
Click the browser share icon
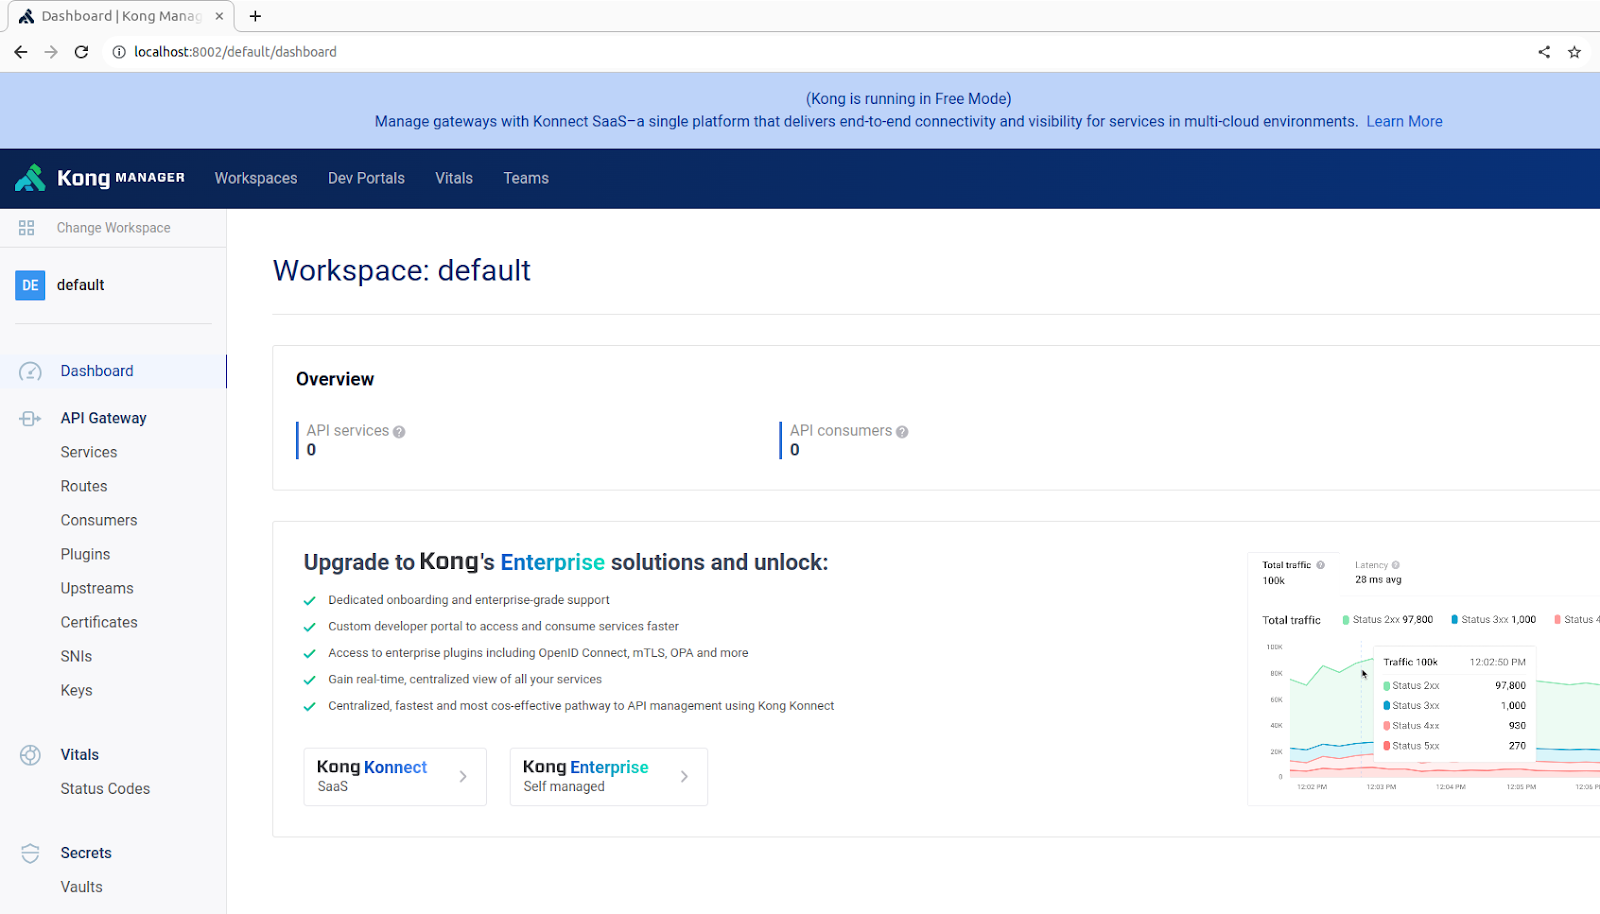[1544, 52]
